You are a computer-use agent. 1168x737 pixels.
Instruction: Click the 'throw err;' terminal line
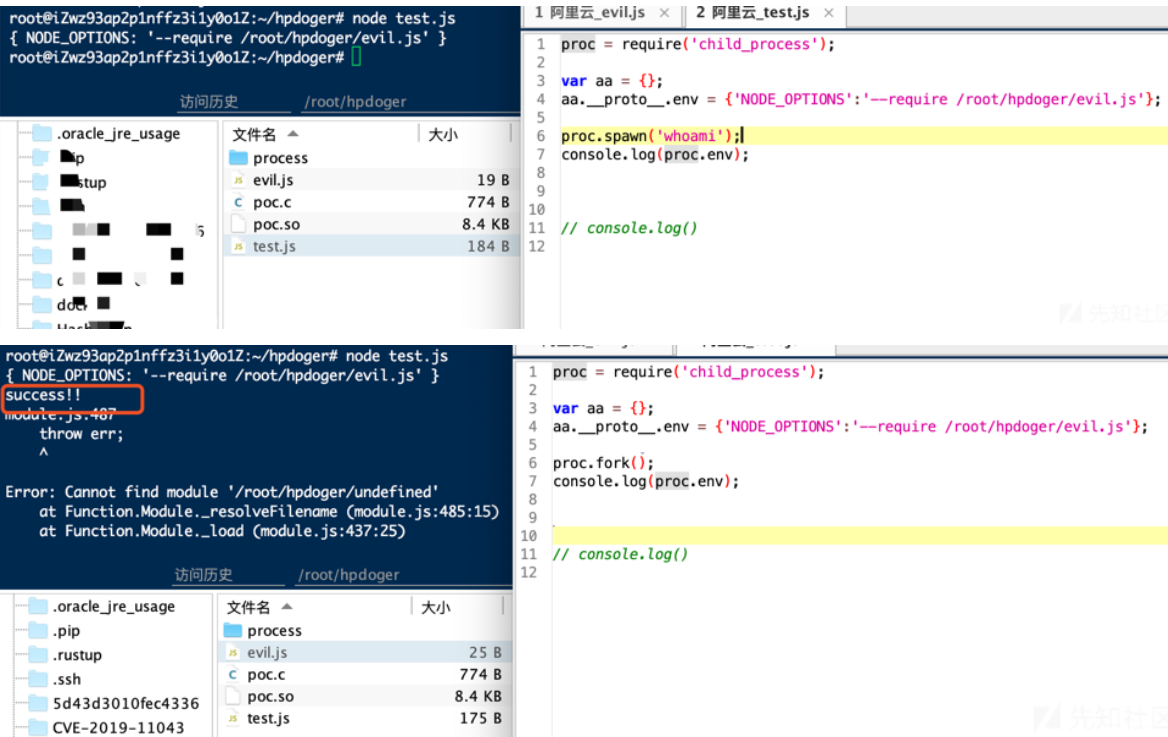[x=82, y=434]
